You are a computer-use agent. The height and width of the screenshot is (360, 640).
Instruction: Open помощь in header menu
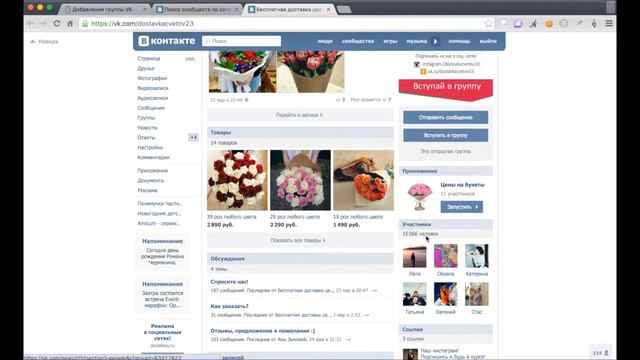pyautogui.click(x=459, y=41)
